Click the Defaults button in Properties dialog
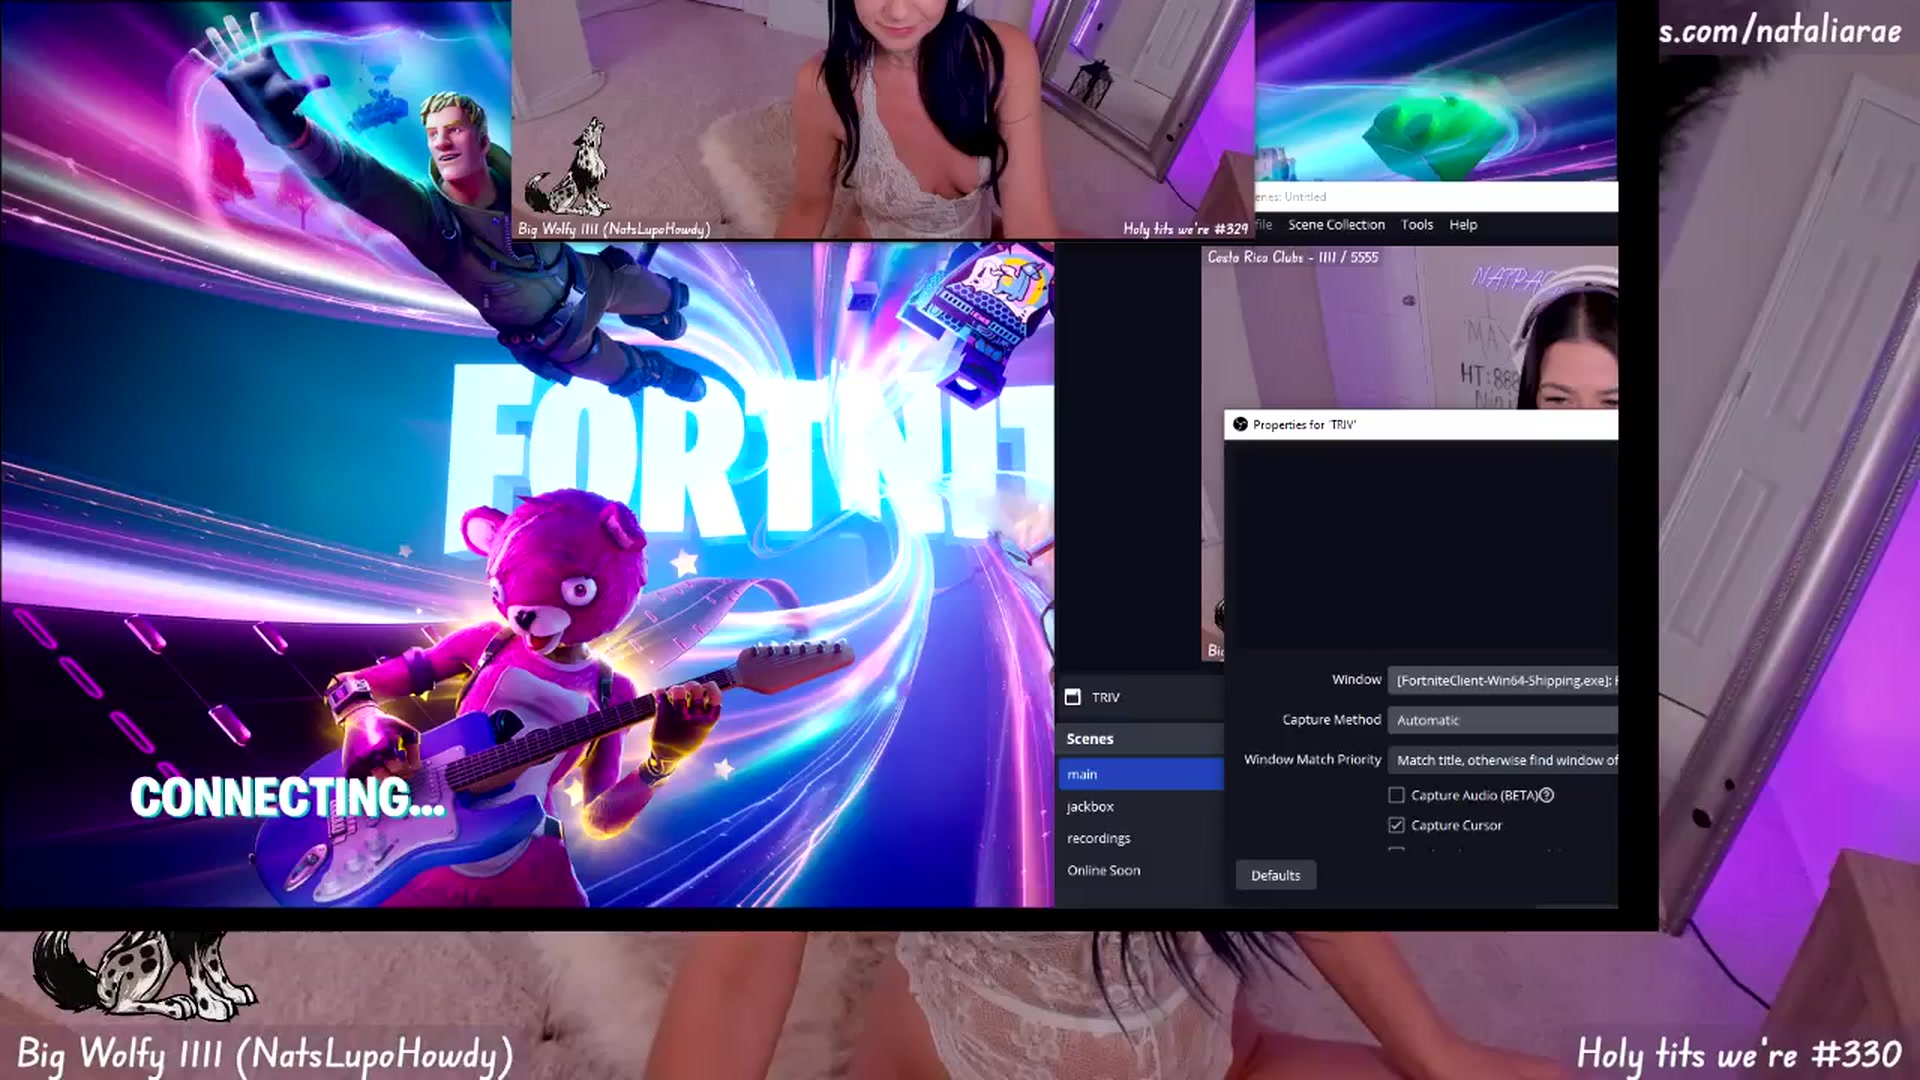The height and width of the screenshot is (1080, 1920). [x=1276, y=875]
